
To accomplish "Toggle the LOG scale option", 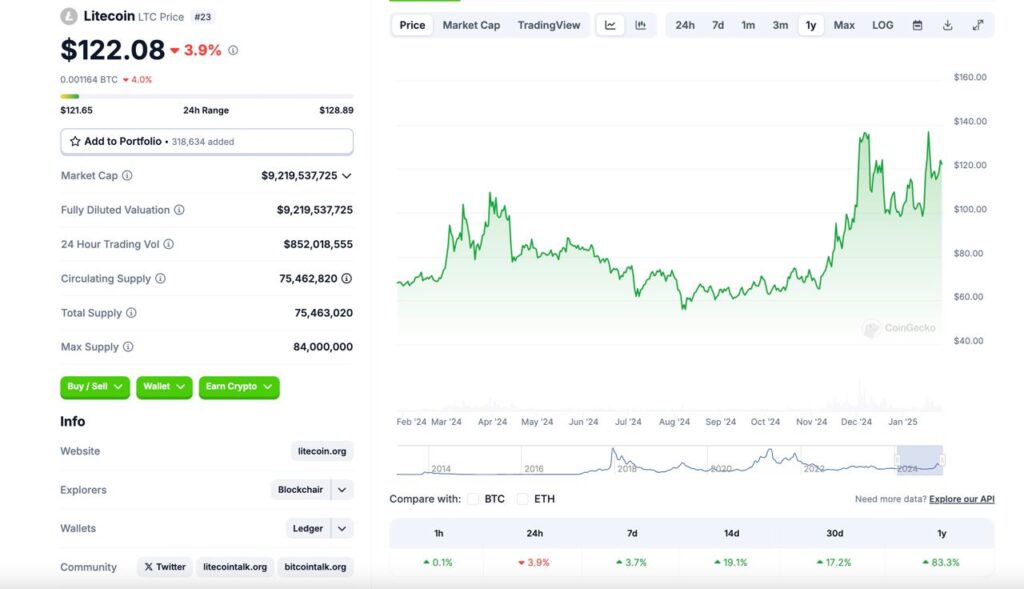I will pyautogui.click(x=882, y=25).
